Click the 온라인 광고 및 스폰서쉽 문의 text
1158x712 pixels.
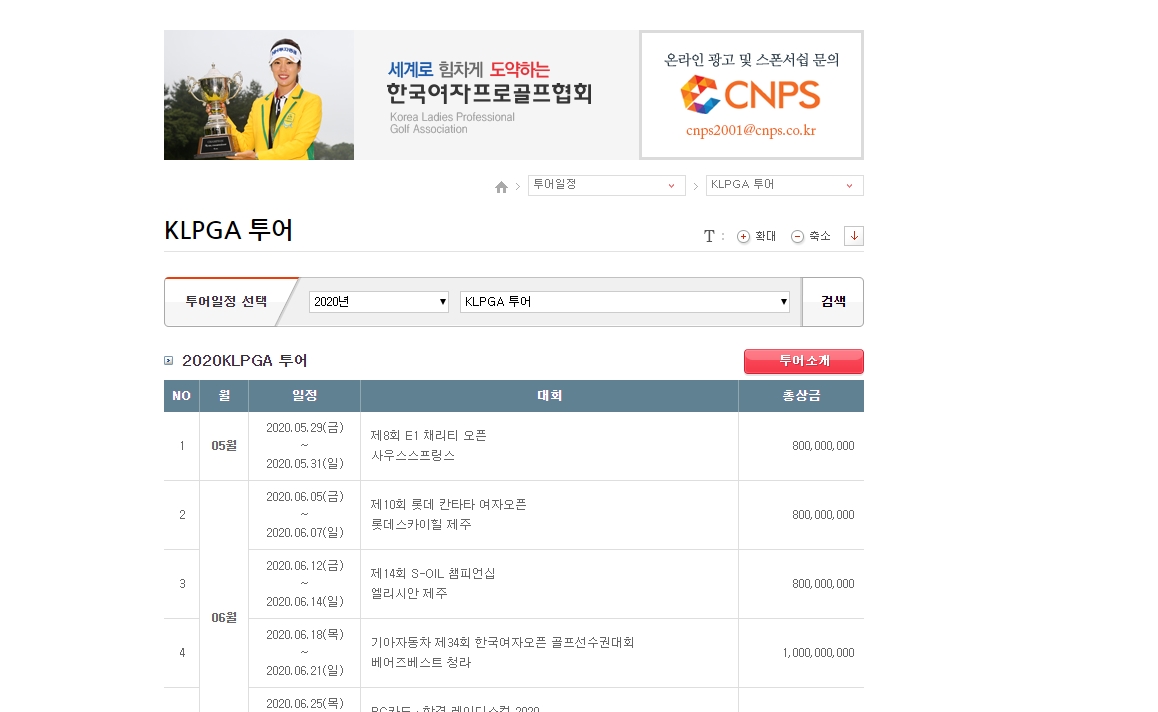point(751,60)
